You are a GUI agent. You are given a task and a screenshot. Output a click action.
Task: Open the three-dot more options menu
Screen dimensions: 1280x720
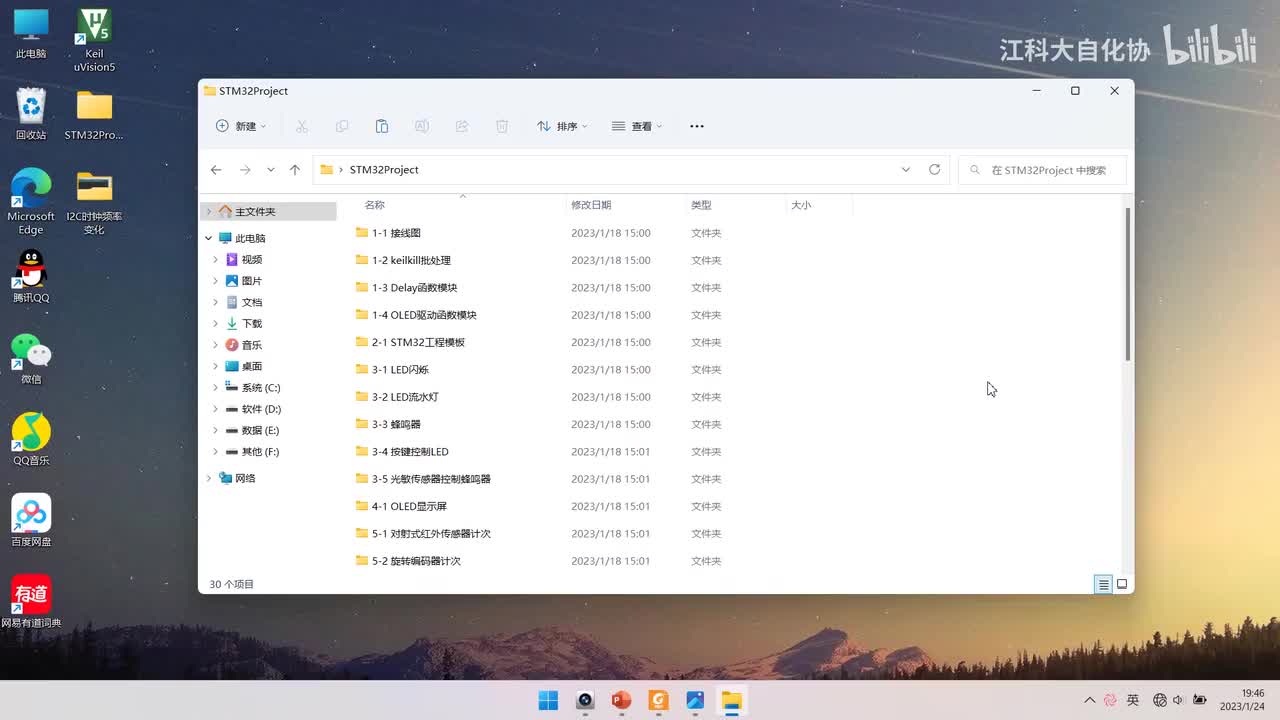(x=697, y=126)
